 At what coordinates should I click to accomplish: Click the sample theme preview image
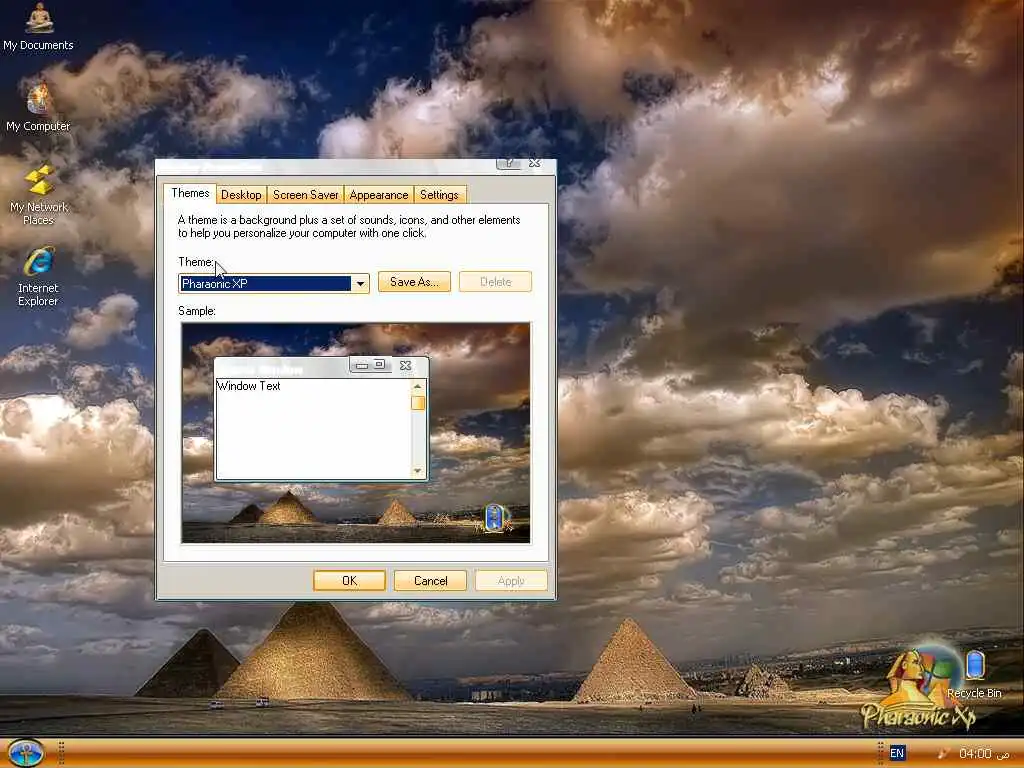click(356, 433)
